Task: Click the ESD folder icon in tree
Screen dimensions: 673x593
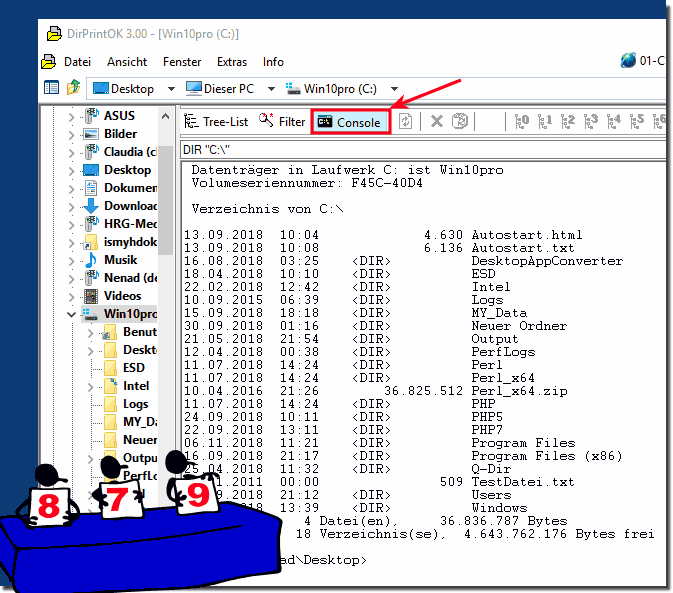Action: tap(110, 368)
